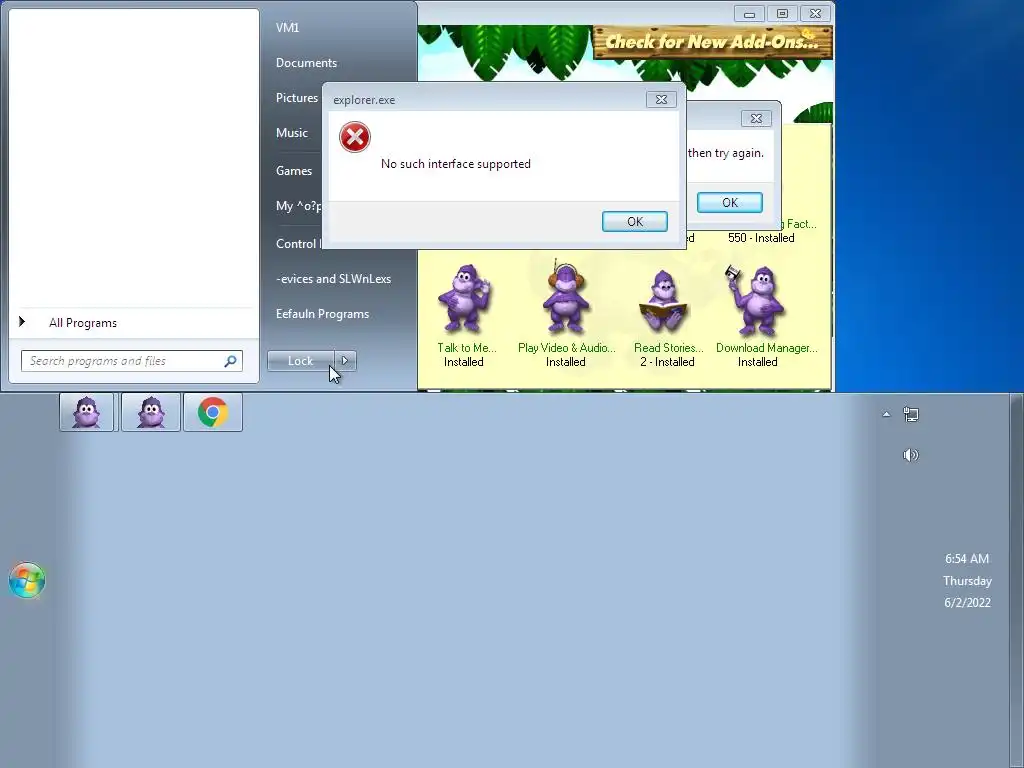Viewport: 1024px width, 768px height.
Task: Open Pictures from Start menu
Action: tap(297, 97)
